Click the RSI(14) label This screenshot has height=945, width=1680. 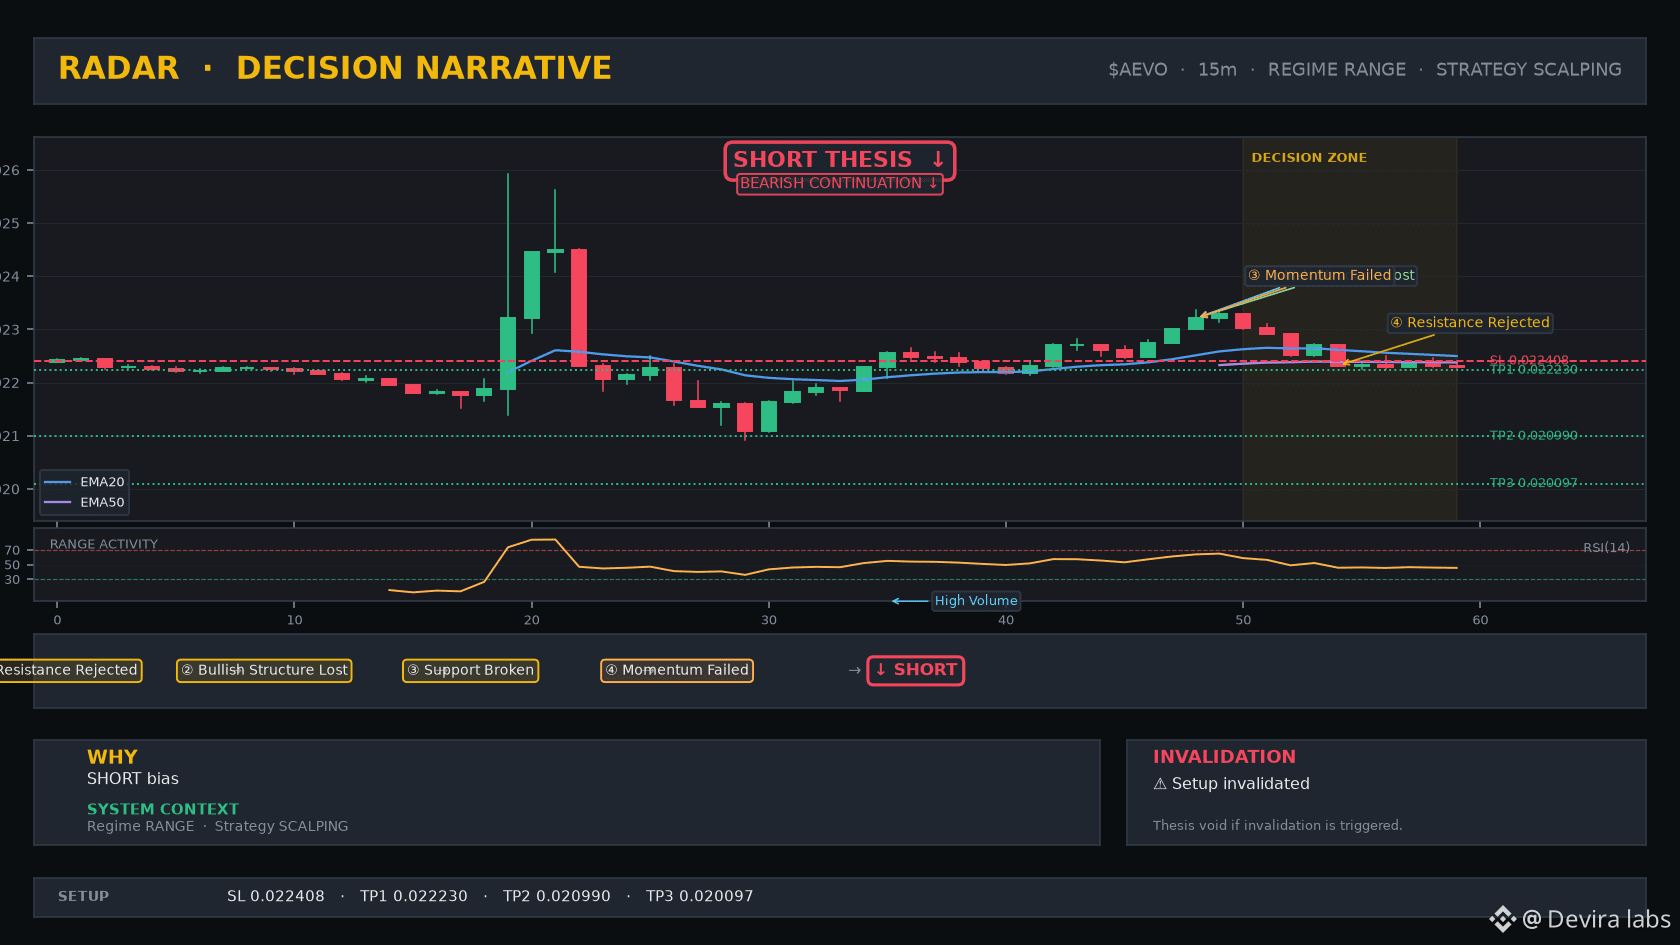[1606, 548]
